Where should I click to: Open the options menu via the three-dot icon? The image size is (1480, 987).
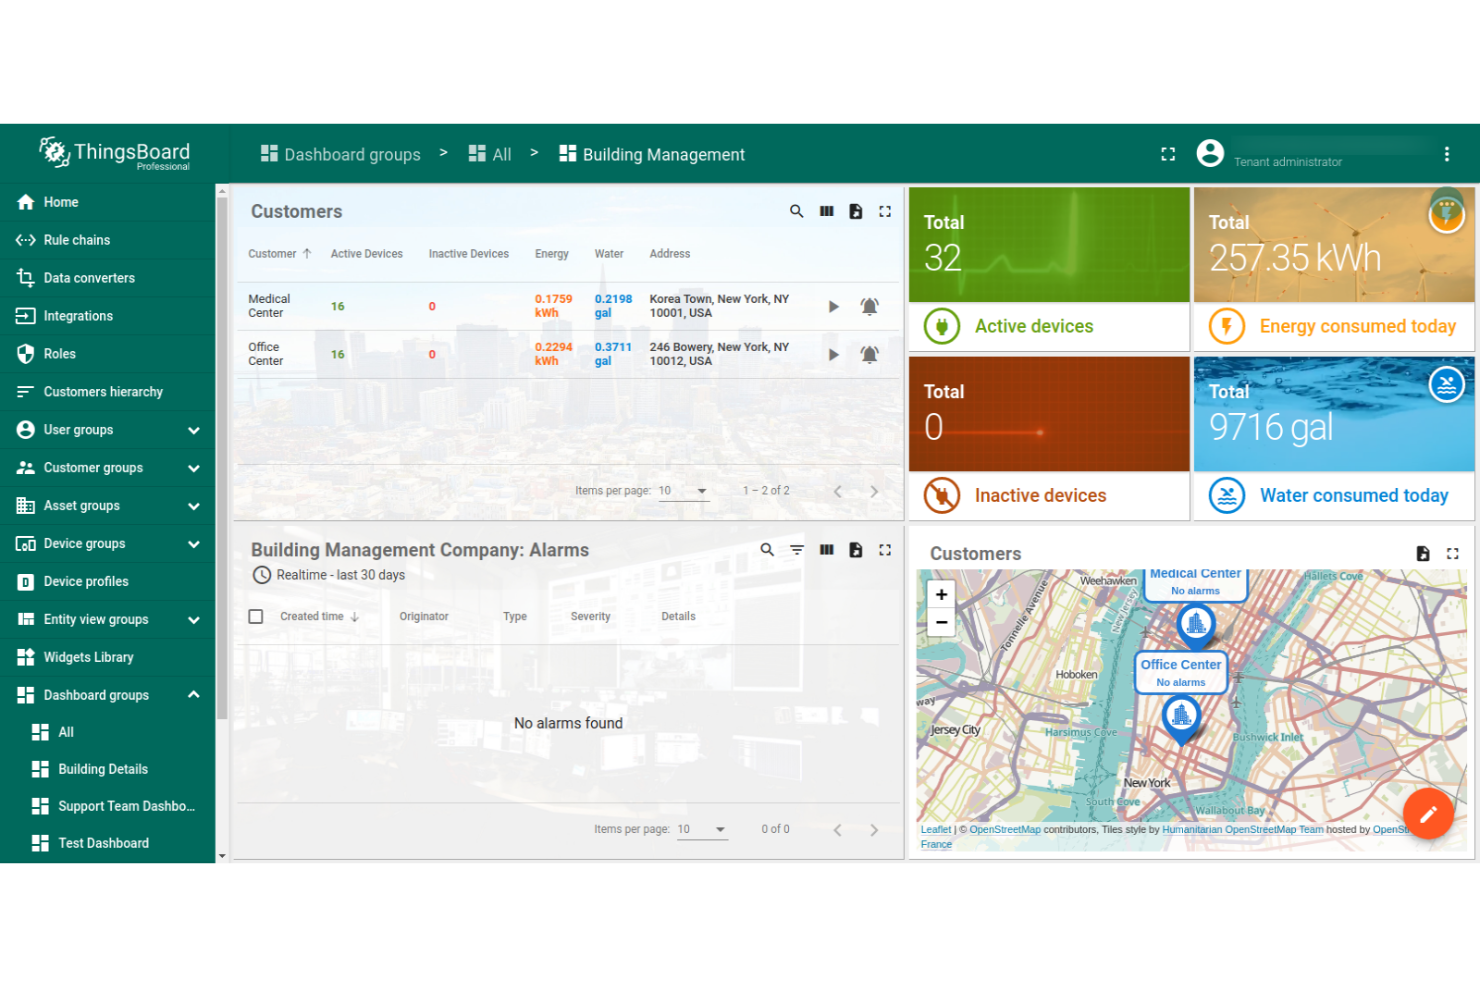pyautogui.click(x=1447, y=153)
